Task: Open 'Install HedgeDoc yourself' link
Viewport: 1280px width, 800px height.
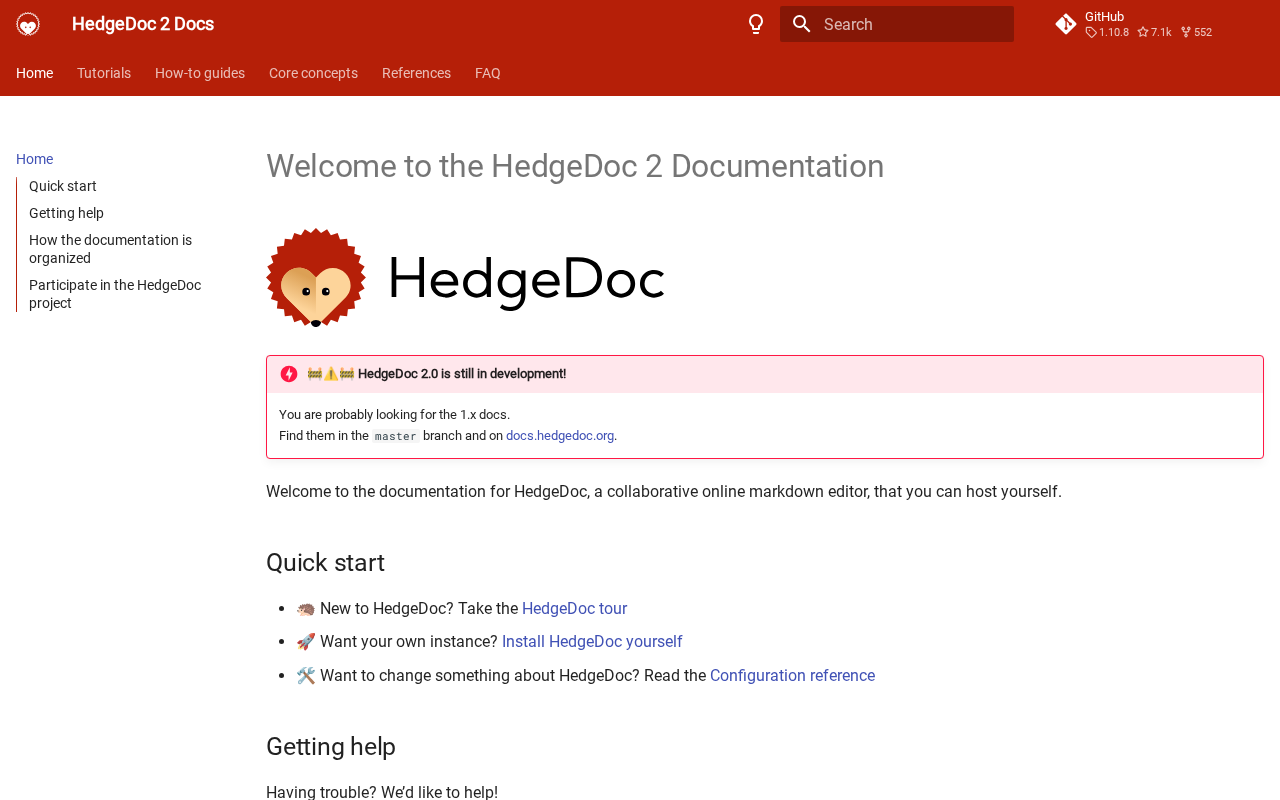Action: tap(592, 642)
